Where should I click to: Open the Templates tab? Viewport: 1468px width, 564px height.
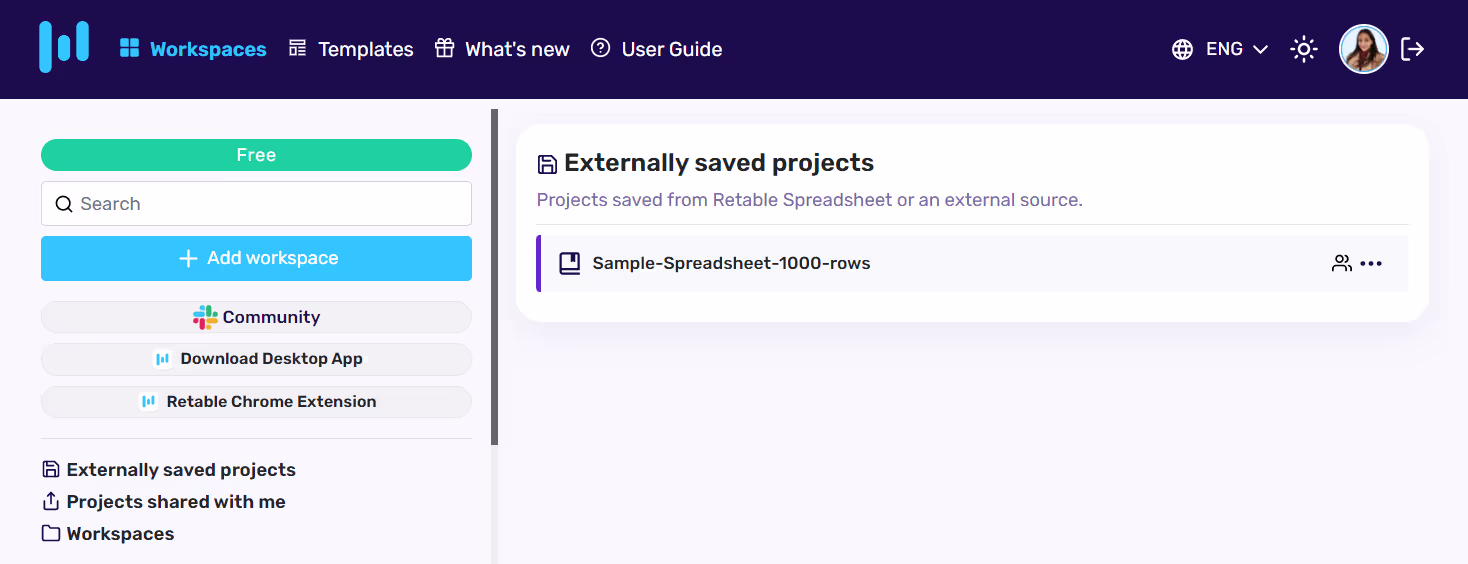(x=351, y=49)
